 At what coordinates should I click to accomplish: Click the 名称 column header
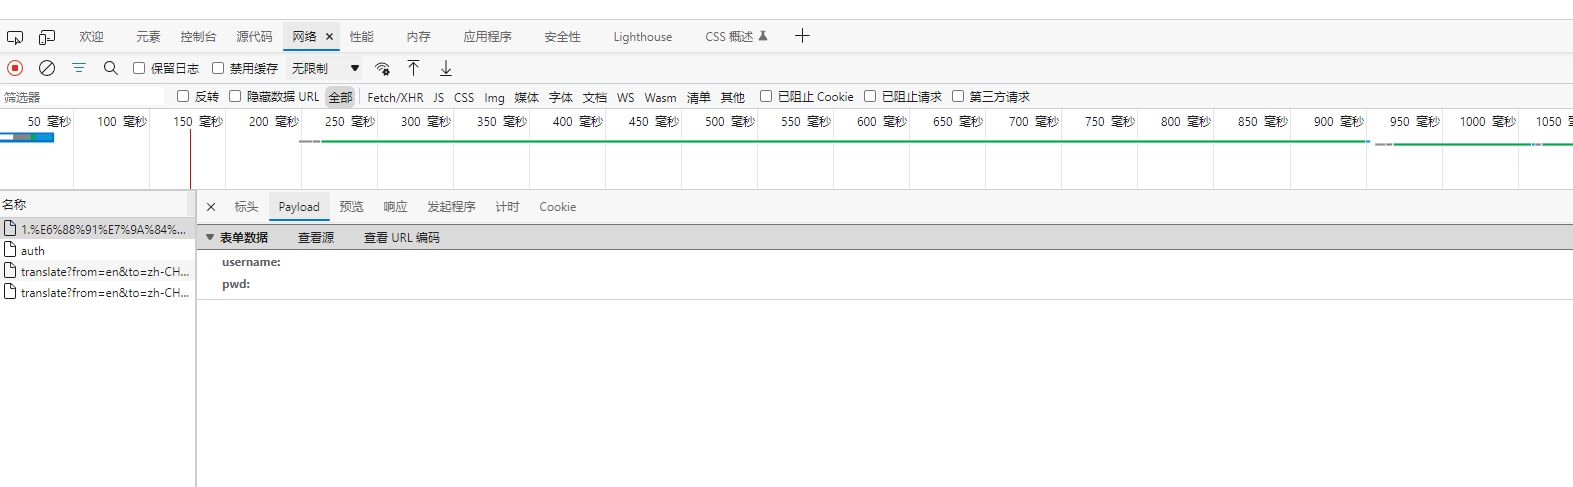tap(97, 204)
